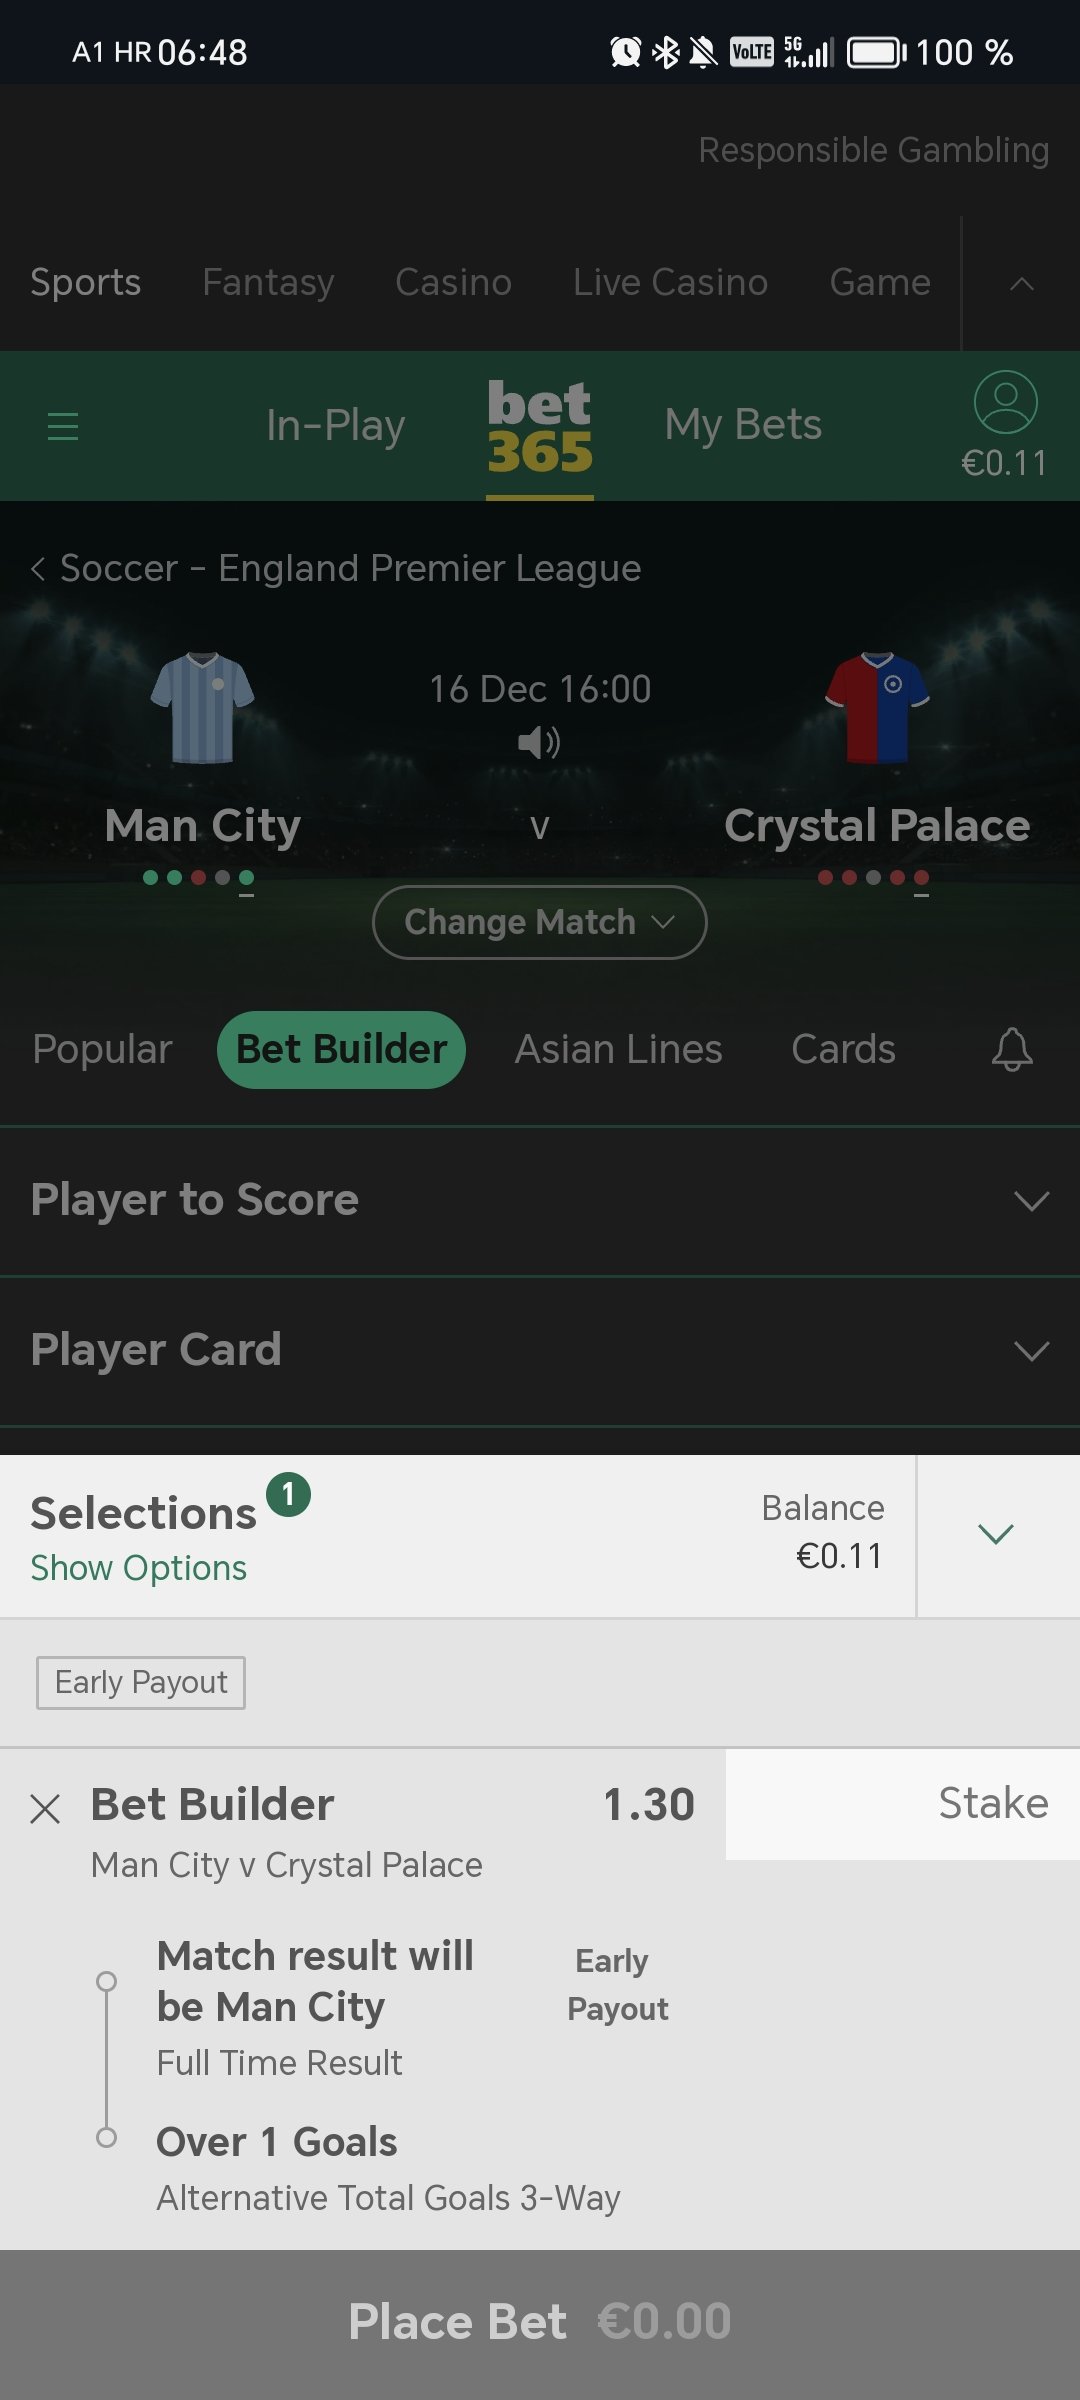Open the My Bets tab
This screenshot has width=1080, height=2400.
point(743,425)
